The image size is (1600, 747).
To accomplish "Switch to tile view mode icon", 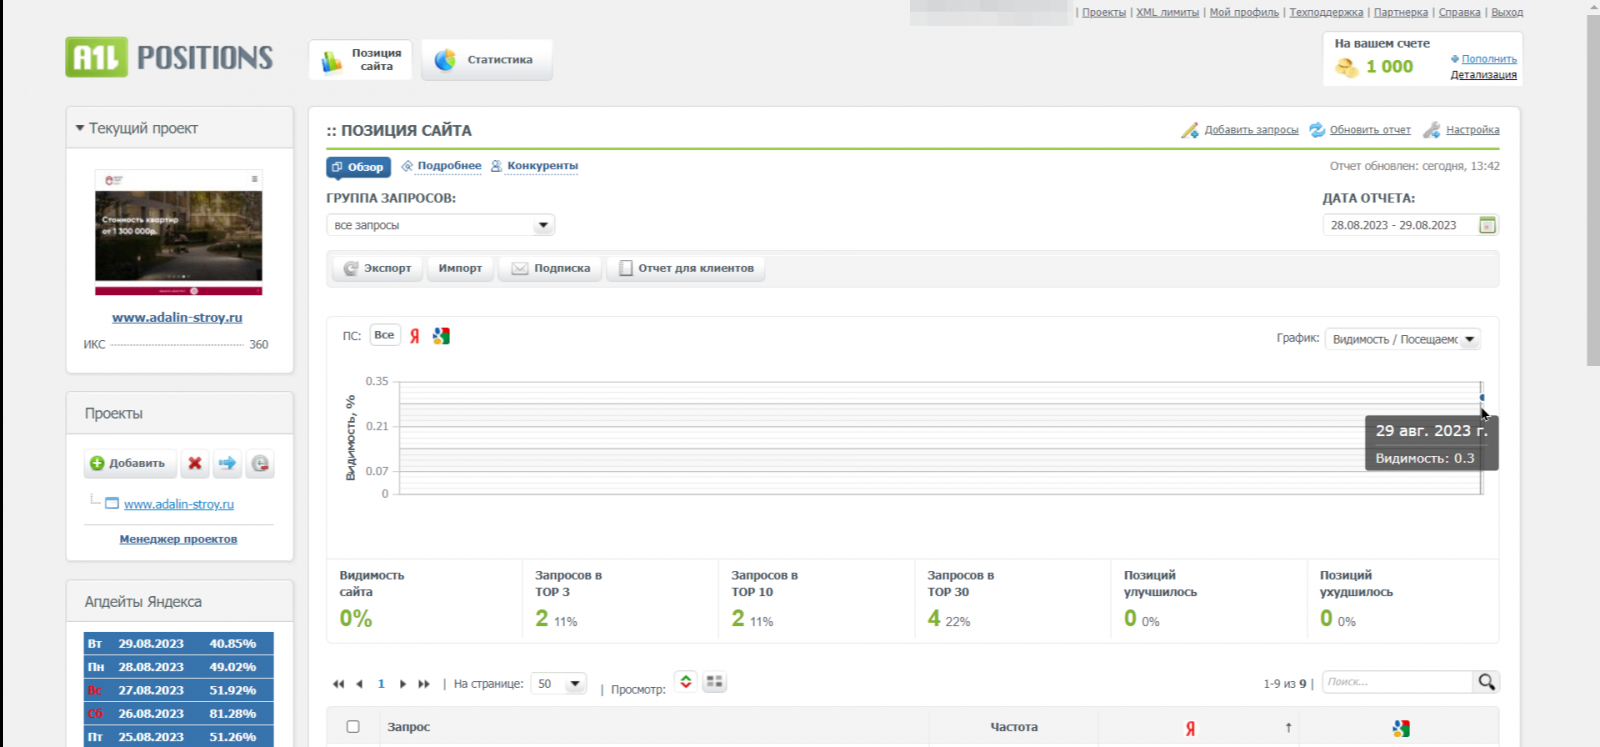I will [714, 682].
